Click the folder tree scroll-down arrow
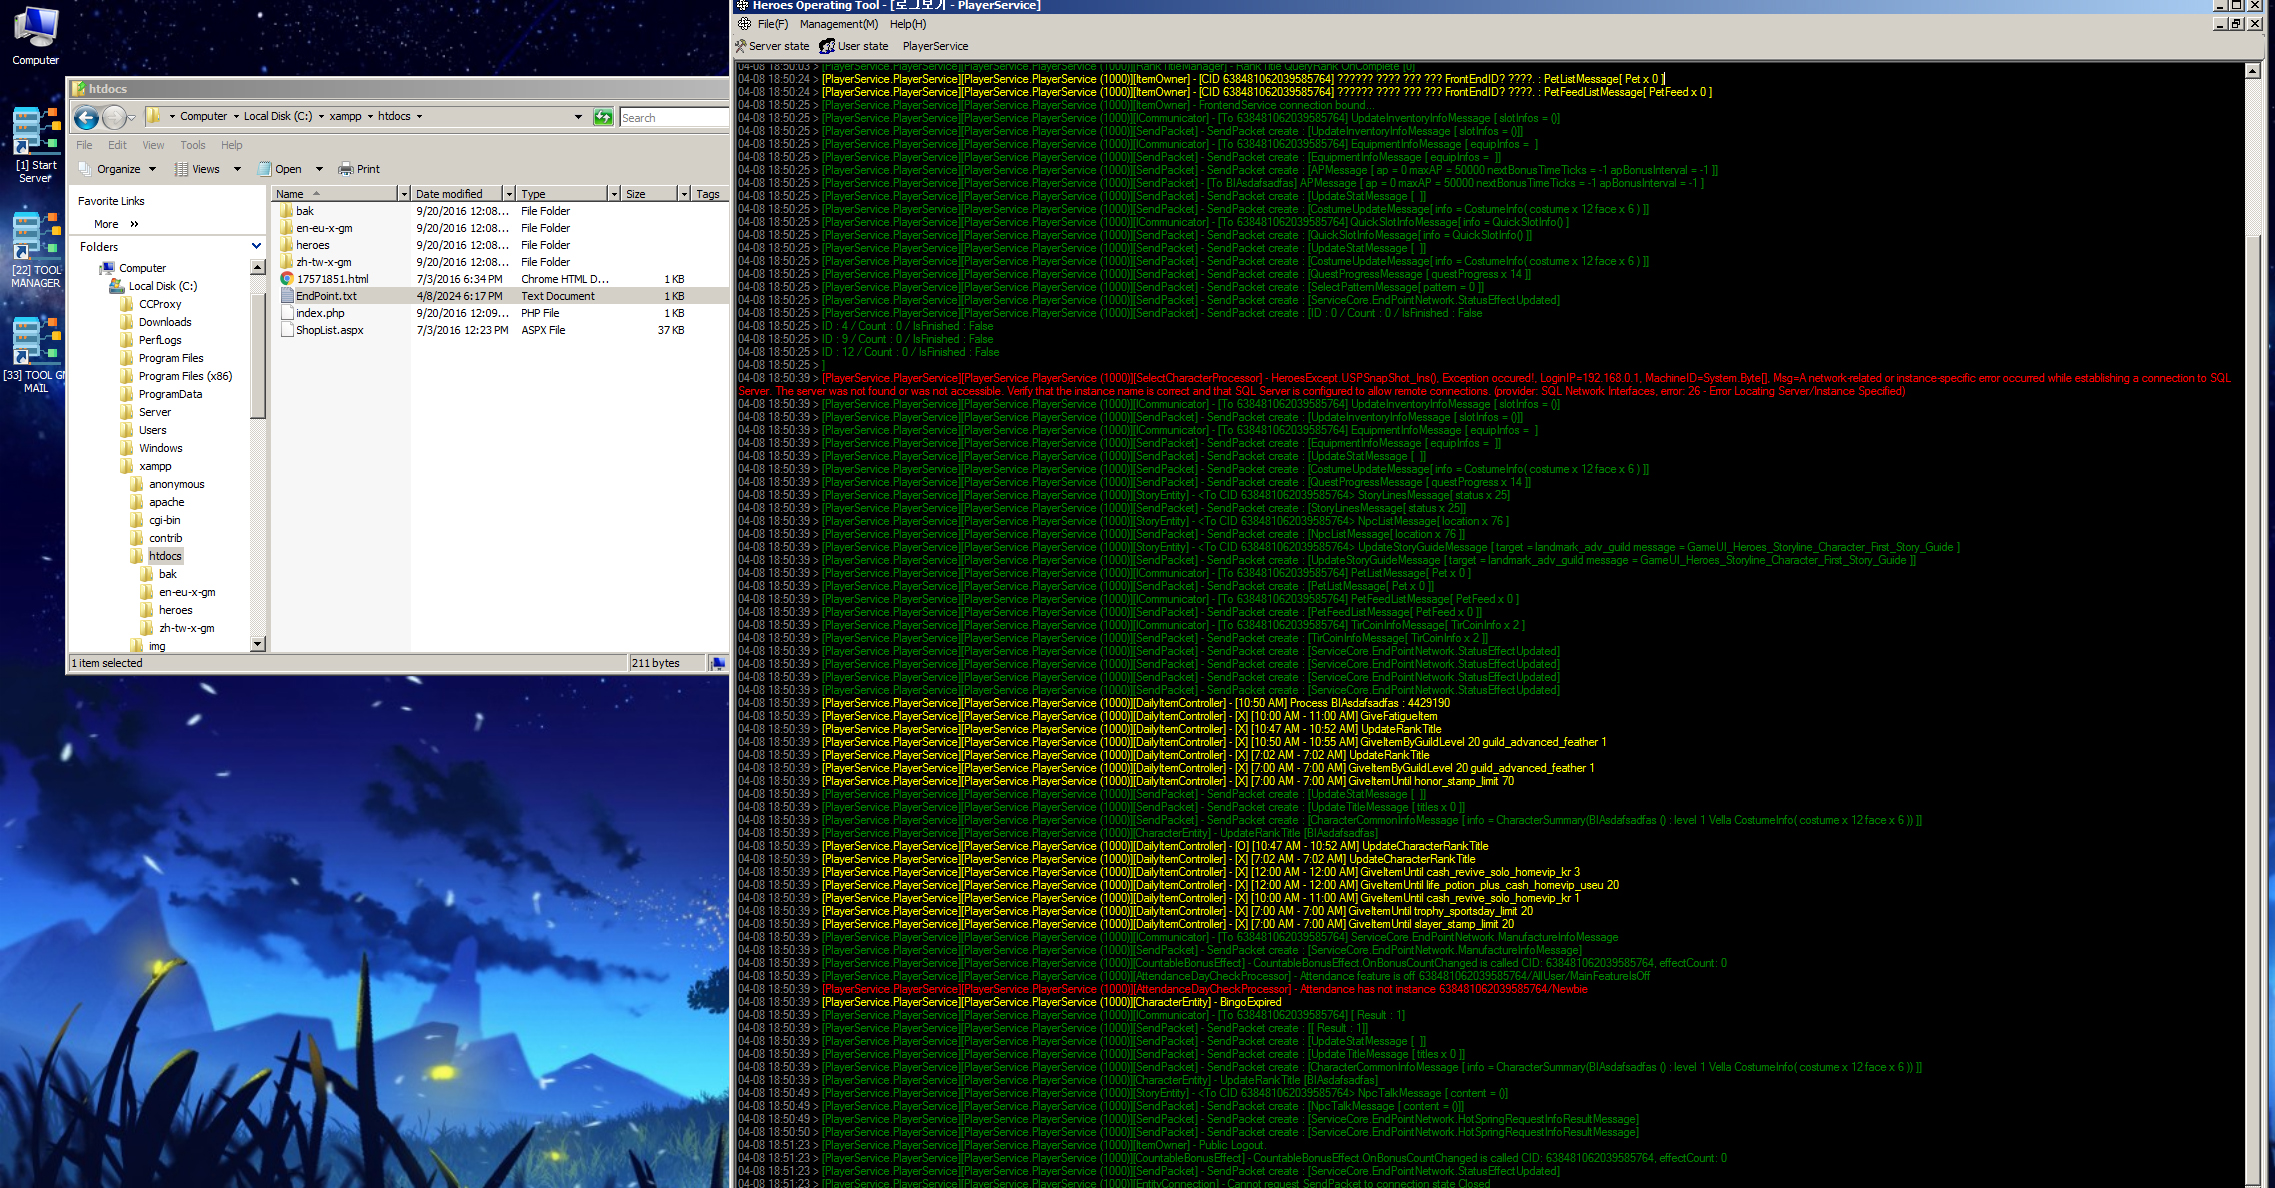 [x=257, y=645]
